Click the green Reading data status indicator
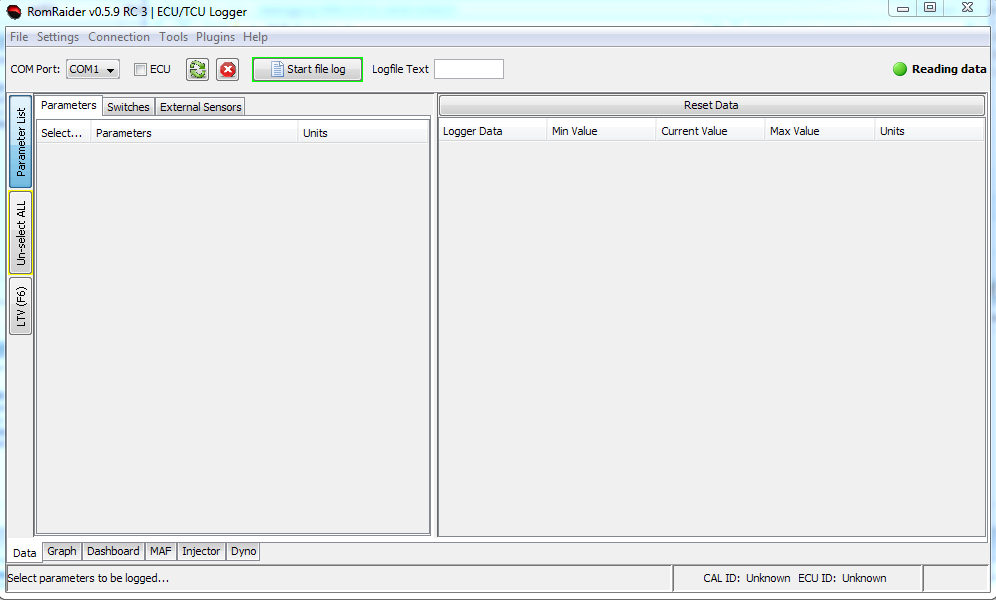The height and width of the screenshot is (600, 996). click(900, 69)
